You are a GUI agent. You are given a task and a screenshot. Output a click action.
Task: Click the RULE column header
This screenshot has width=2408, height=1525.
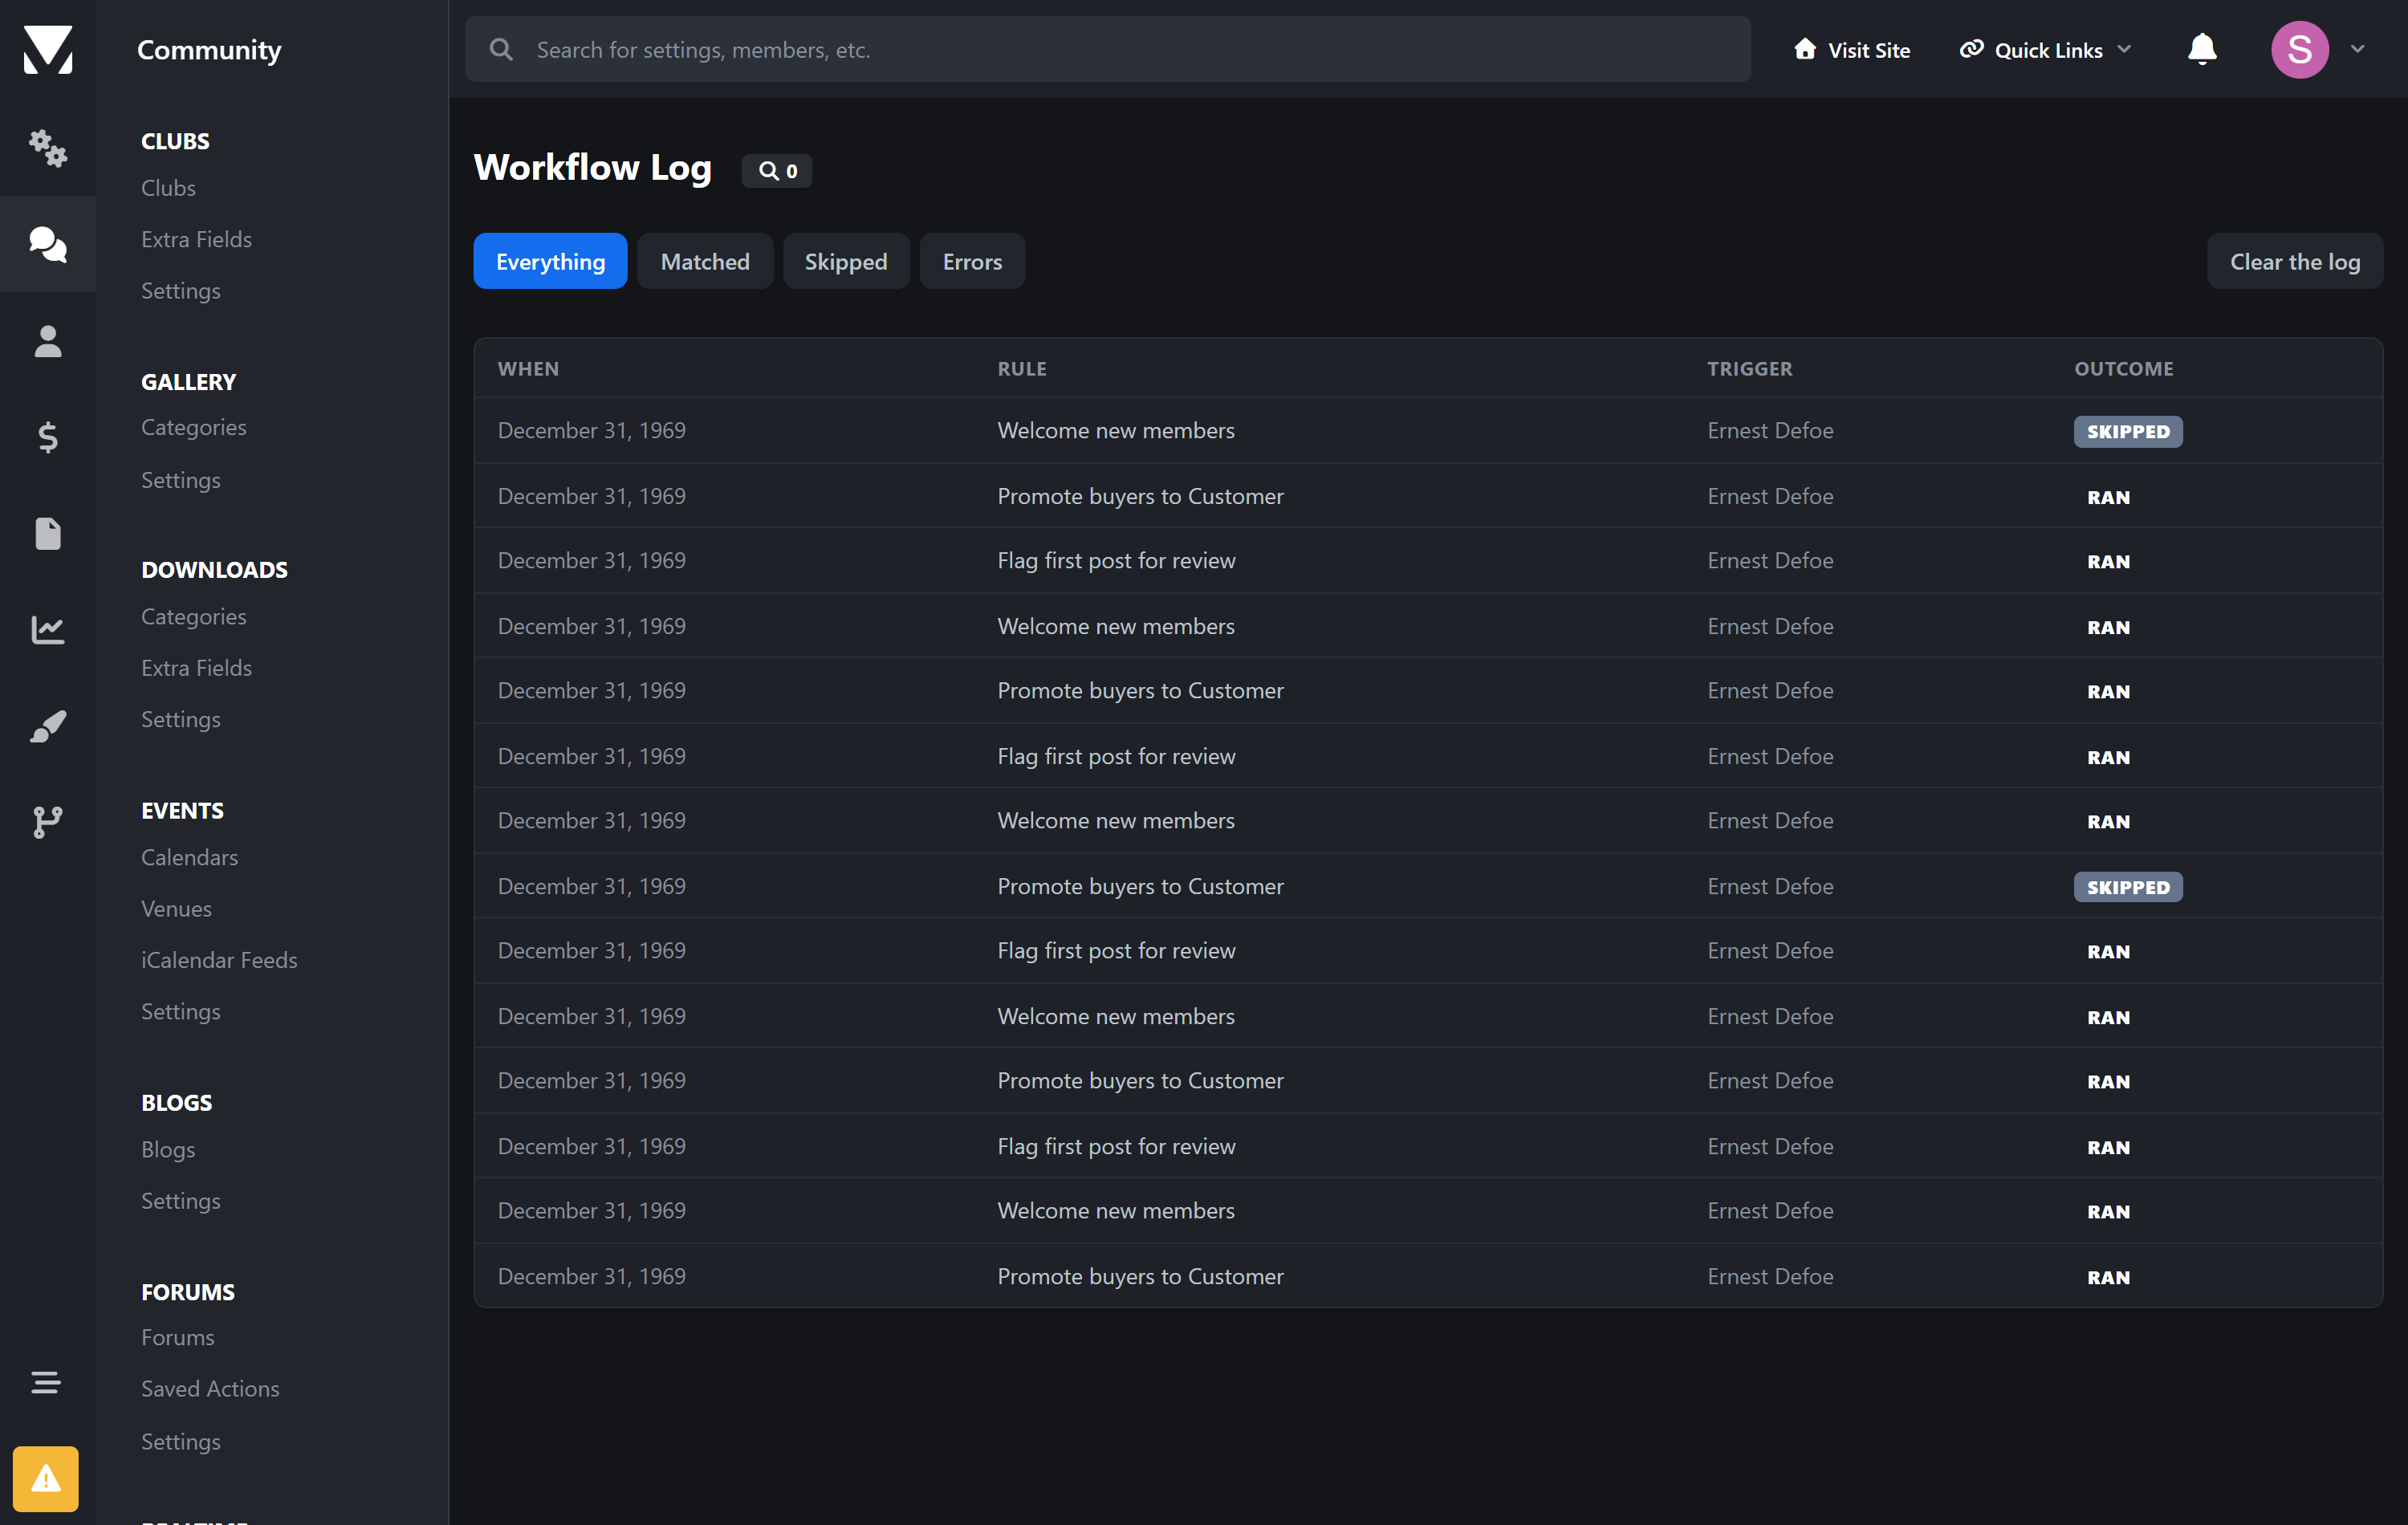pos(1021,368)
